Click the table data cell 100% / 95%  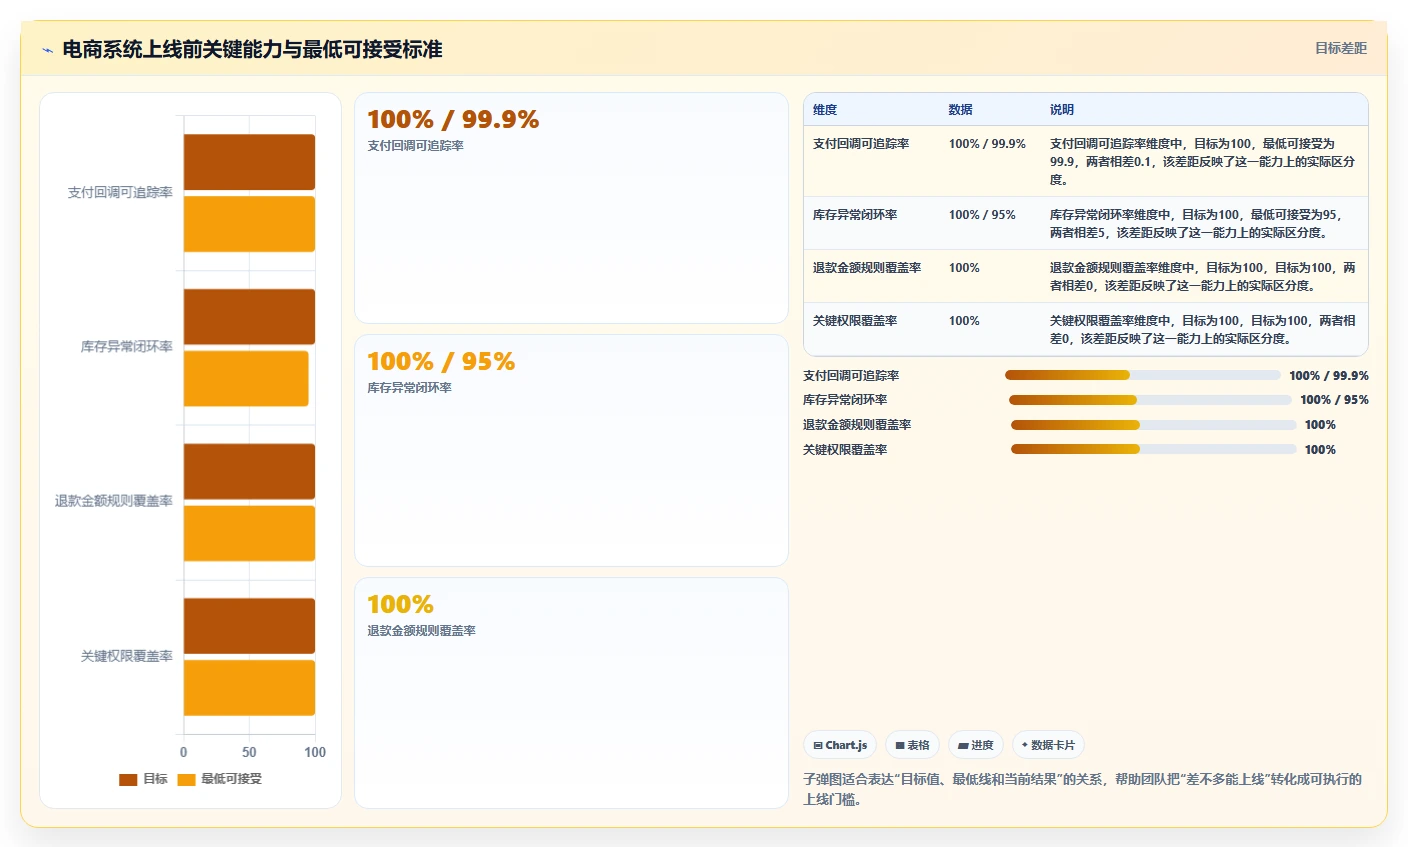click(x=982, y=215)
